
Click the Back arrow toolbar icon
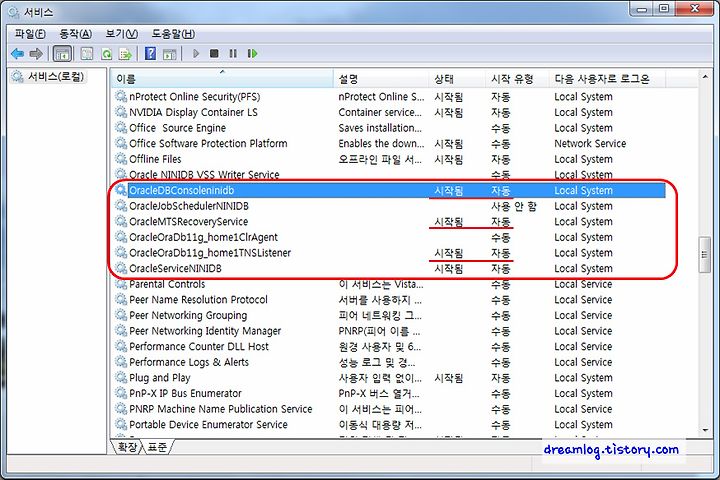coord(17,54)
